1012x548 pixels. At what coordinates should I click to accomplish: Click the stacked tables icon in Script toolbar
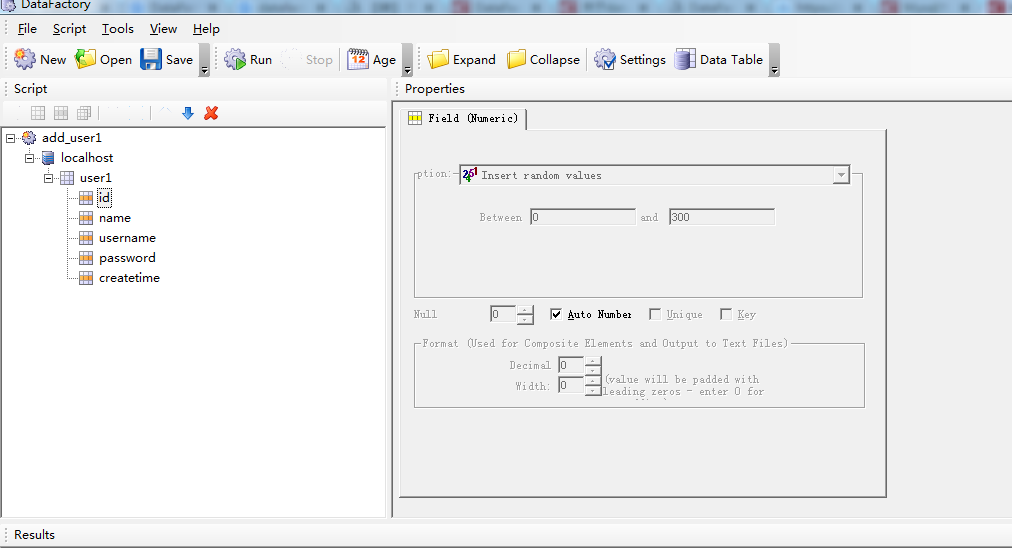click(x=84, y=114)
